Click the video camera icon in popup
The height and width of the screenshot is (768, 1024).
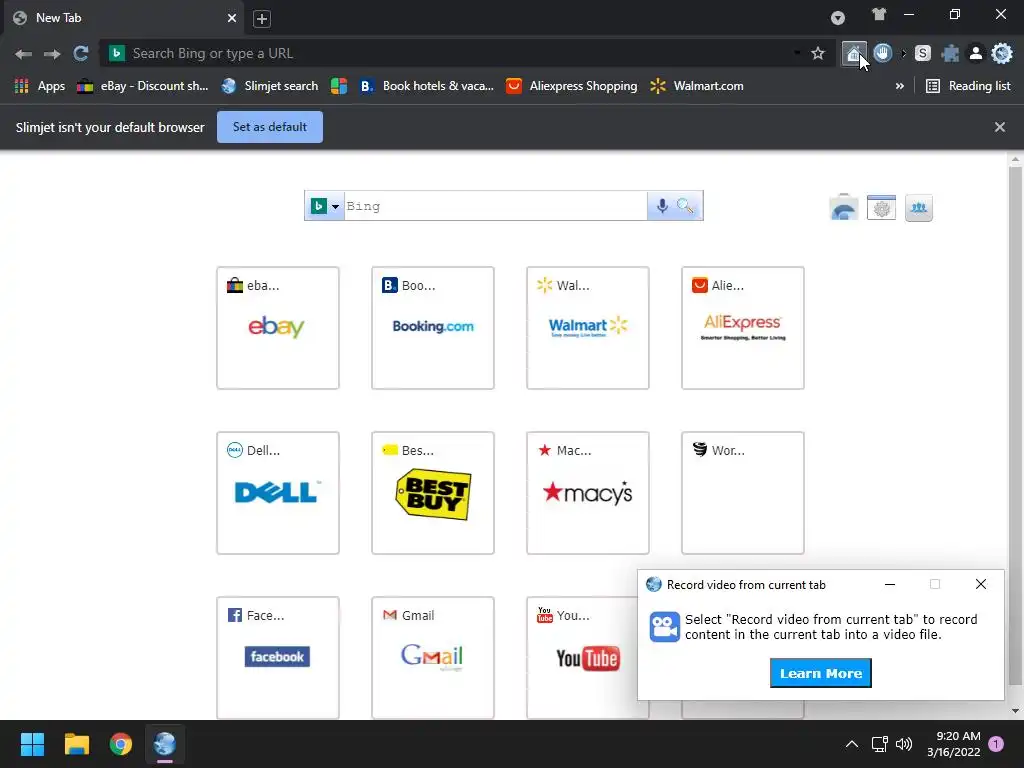click(664, 627)
